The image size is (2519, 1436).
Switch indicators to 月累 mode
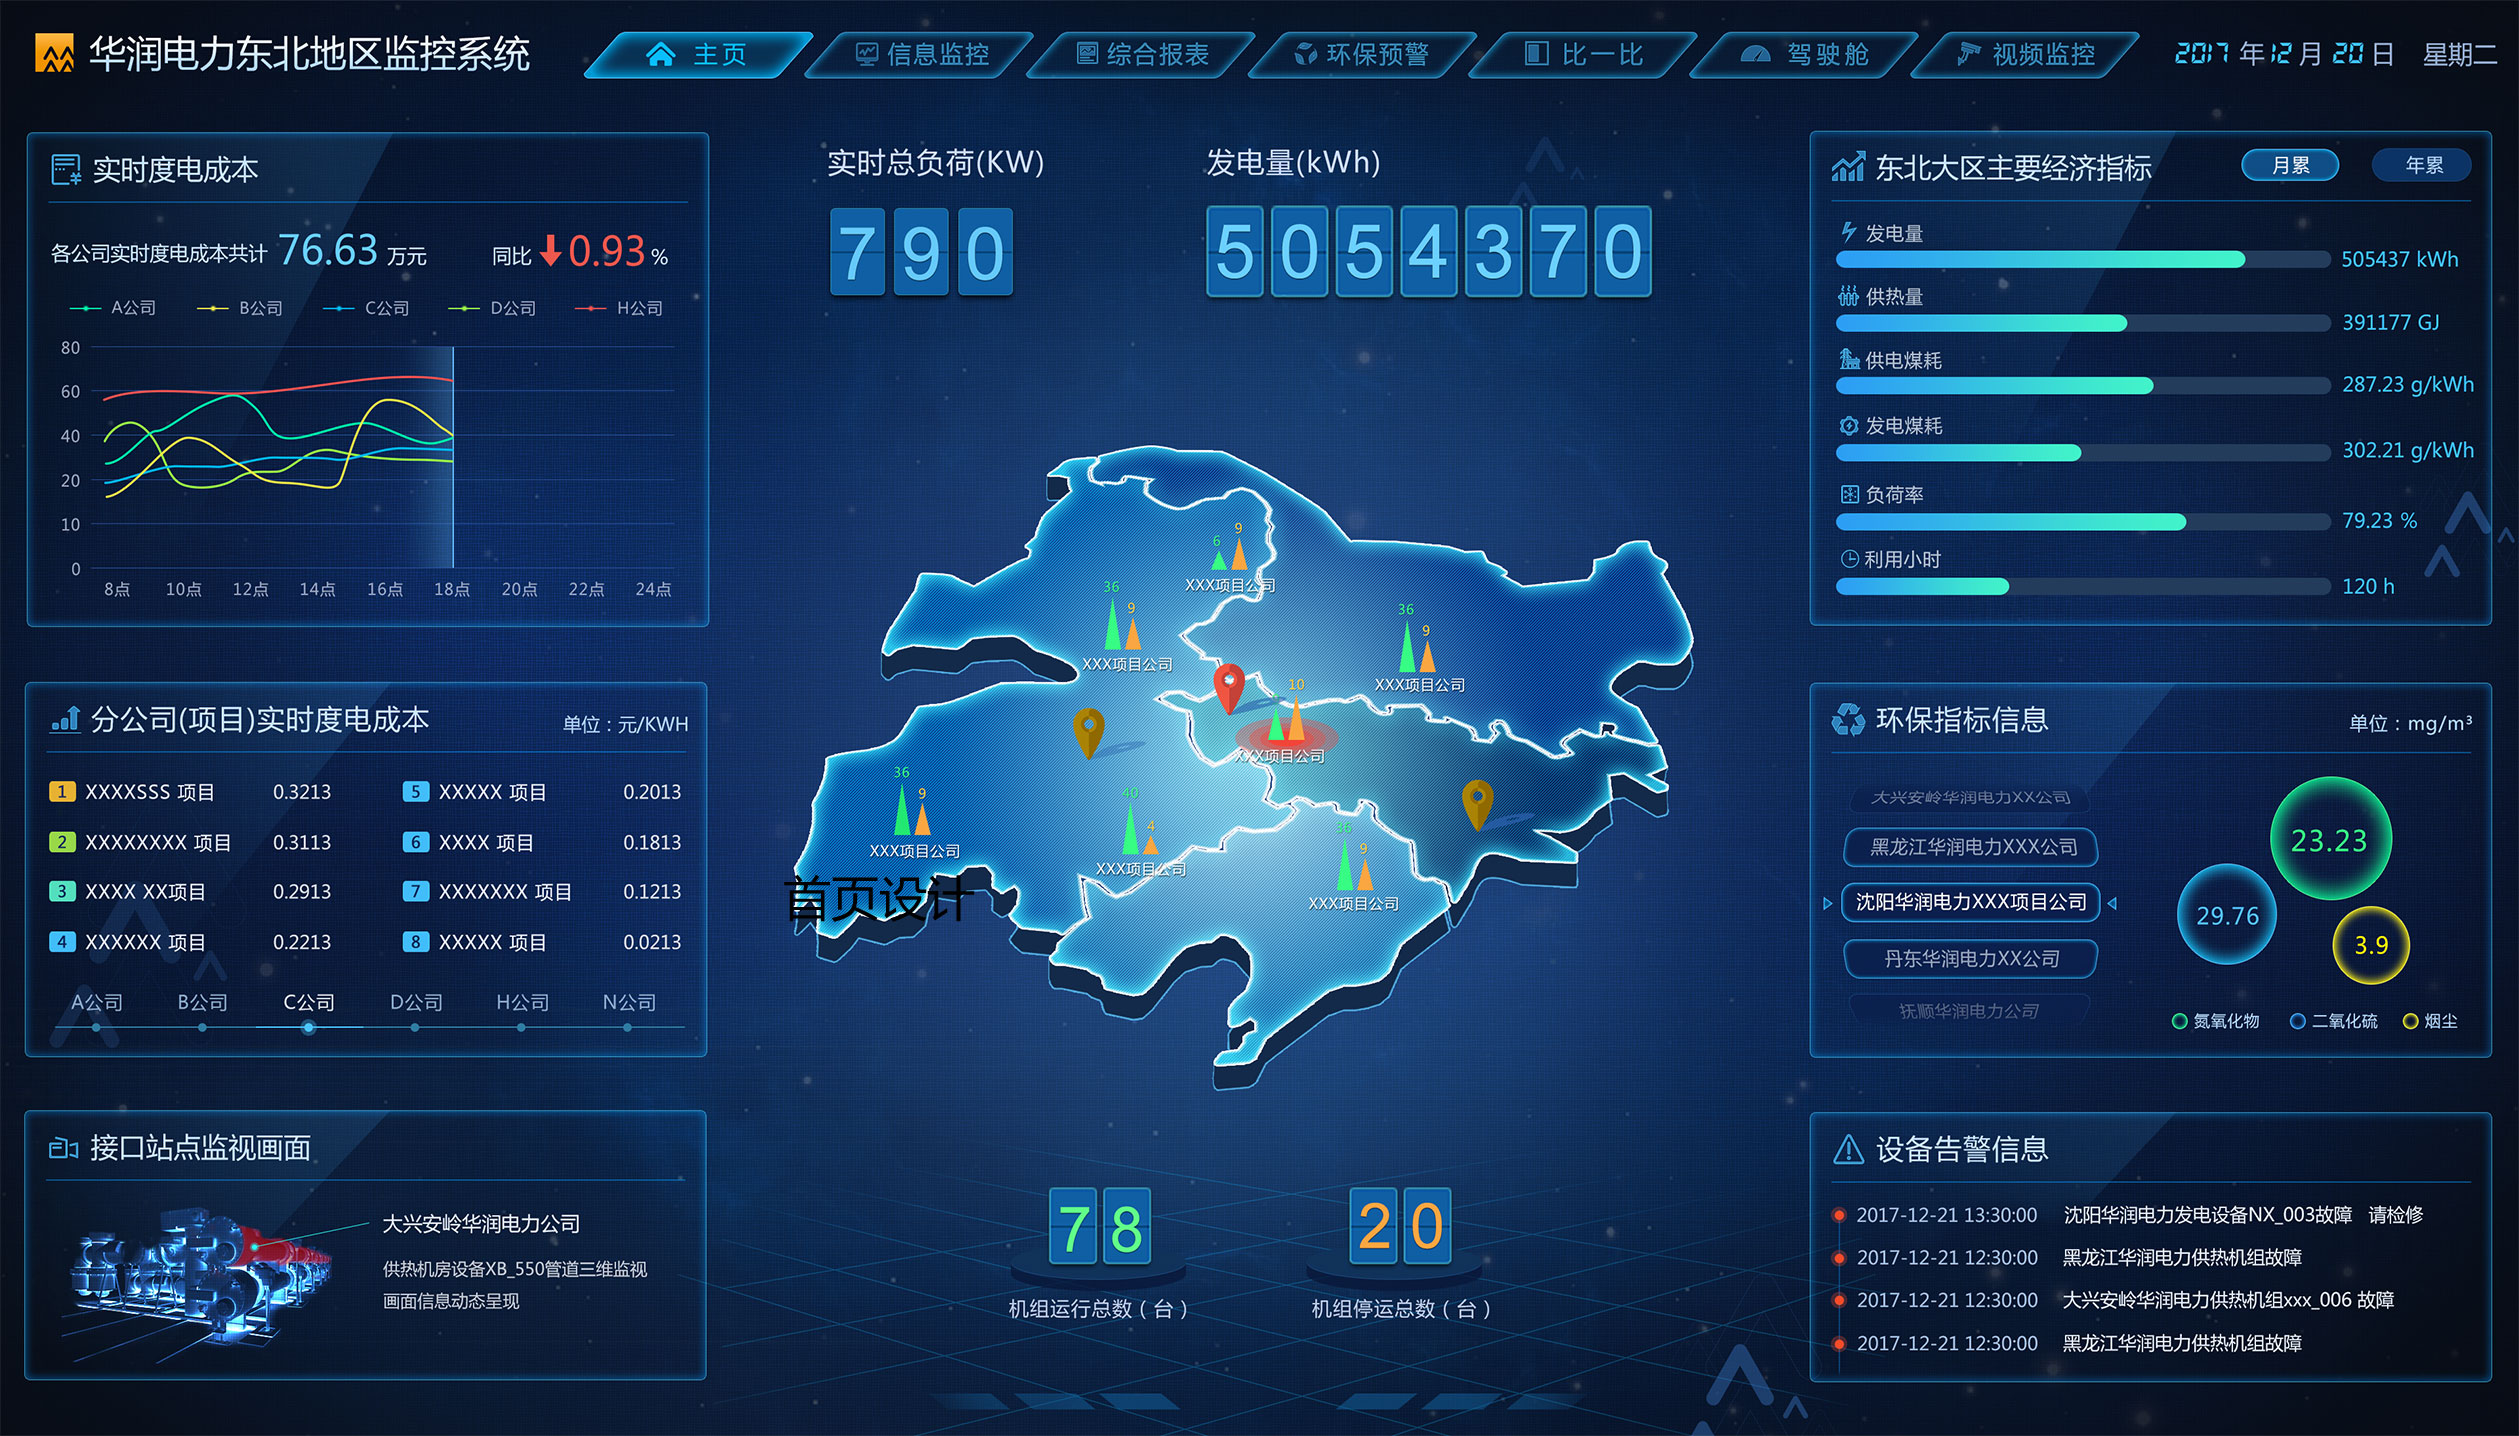2289,165
